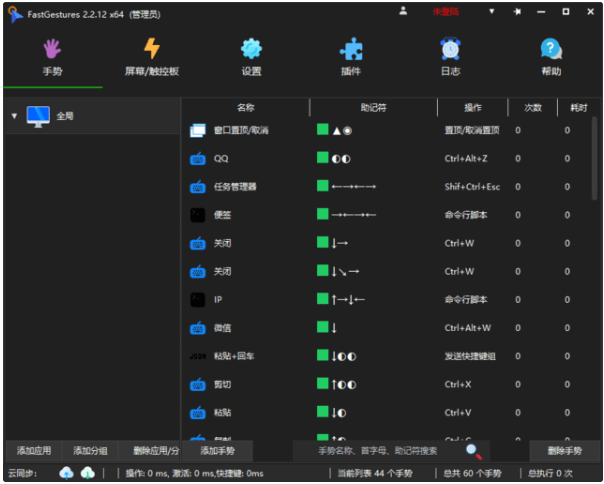Click the pin window icon

click(x=517, y=12)
